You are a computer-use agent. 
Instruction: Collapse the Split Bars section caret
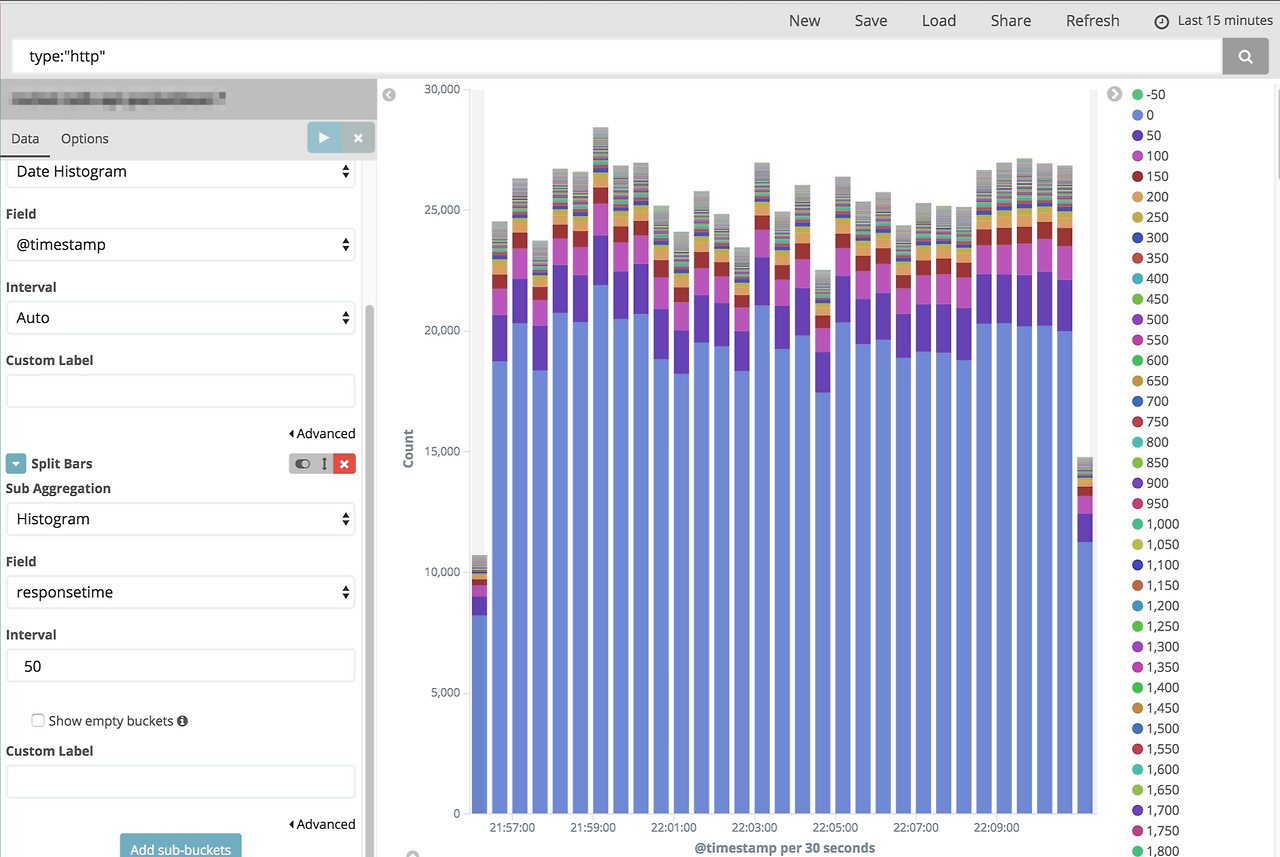click(16, 464)
